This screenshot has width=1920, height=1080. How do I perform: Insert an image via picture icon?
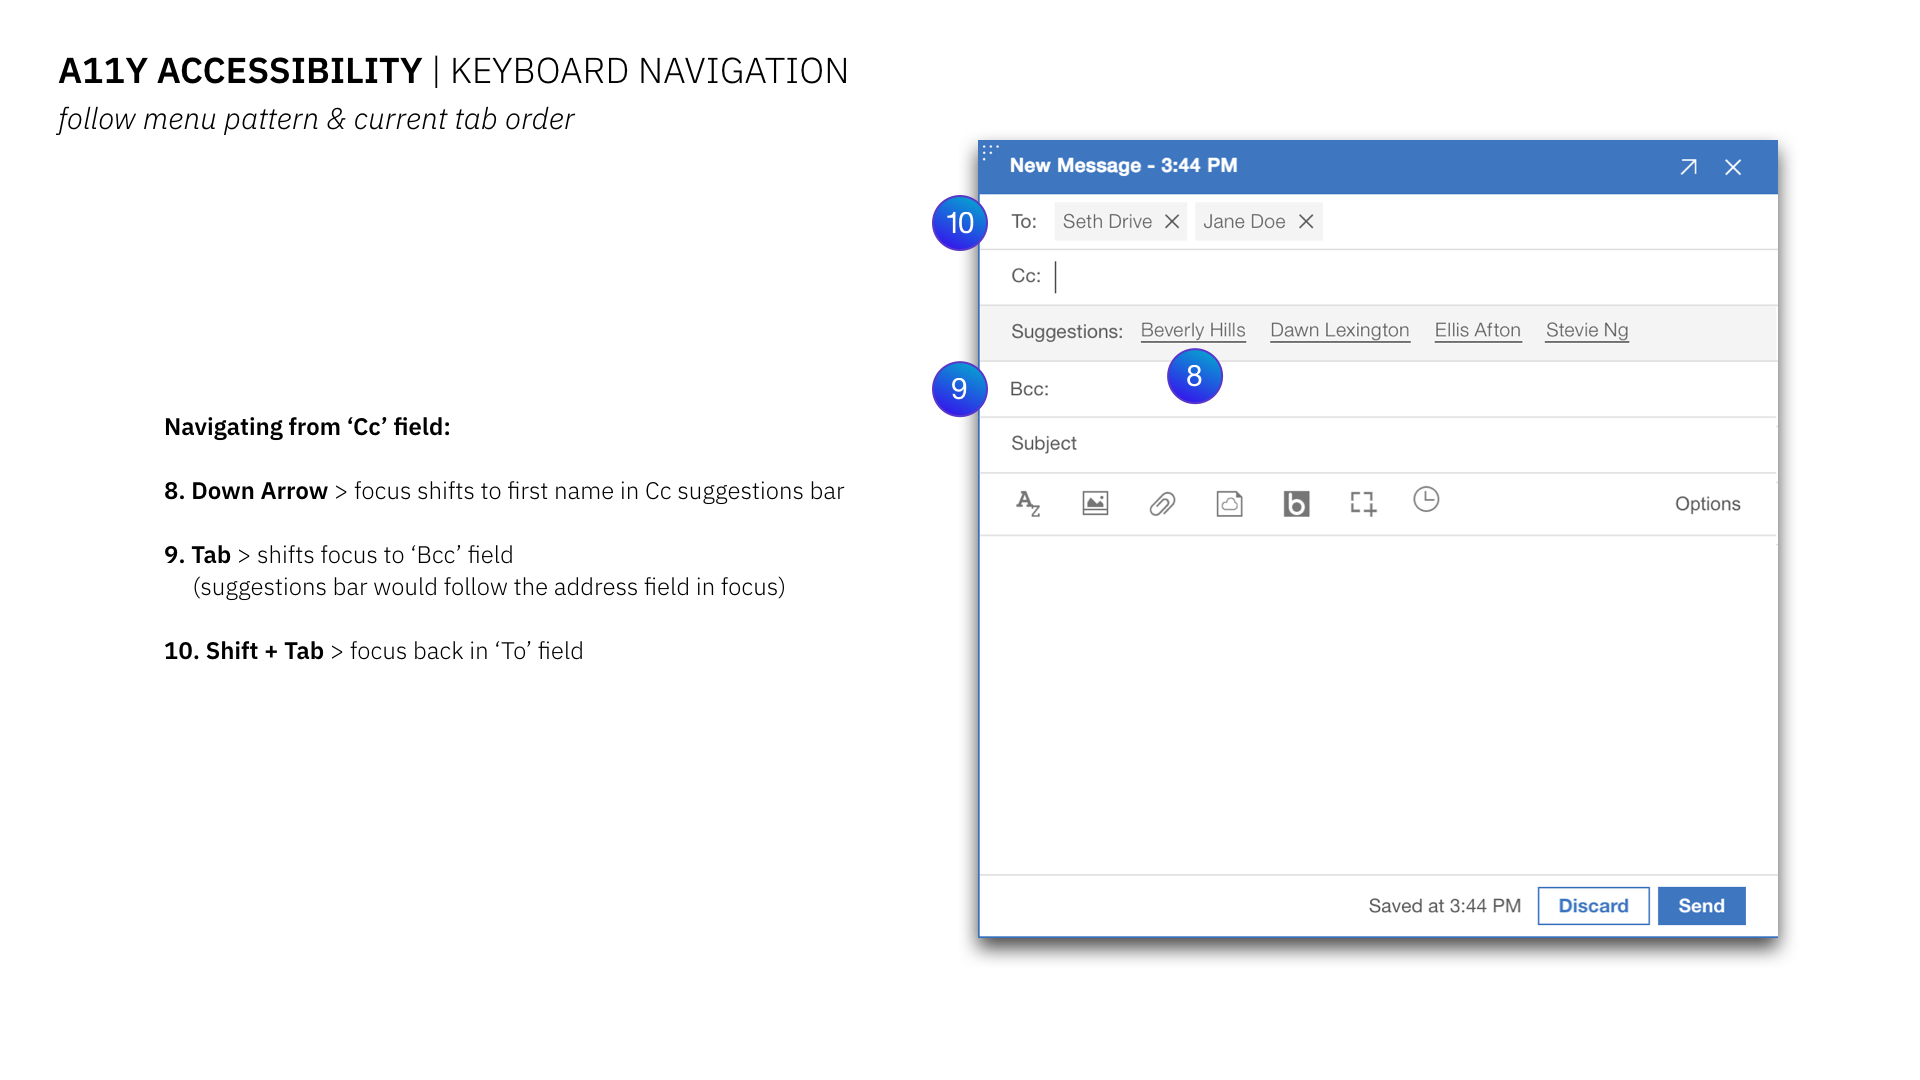[1095, 503]
